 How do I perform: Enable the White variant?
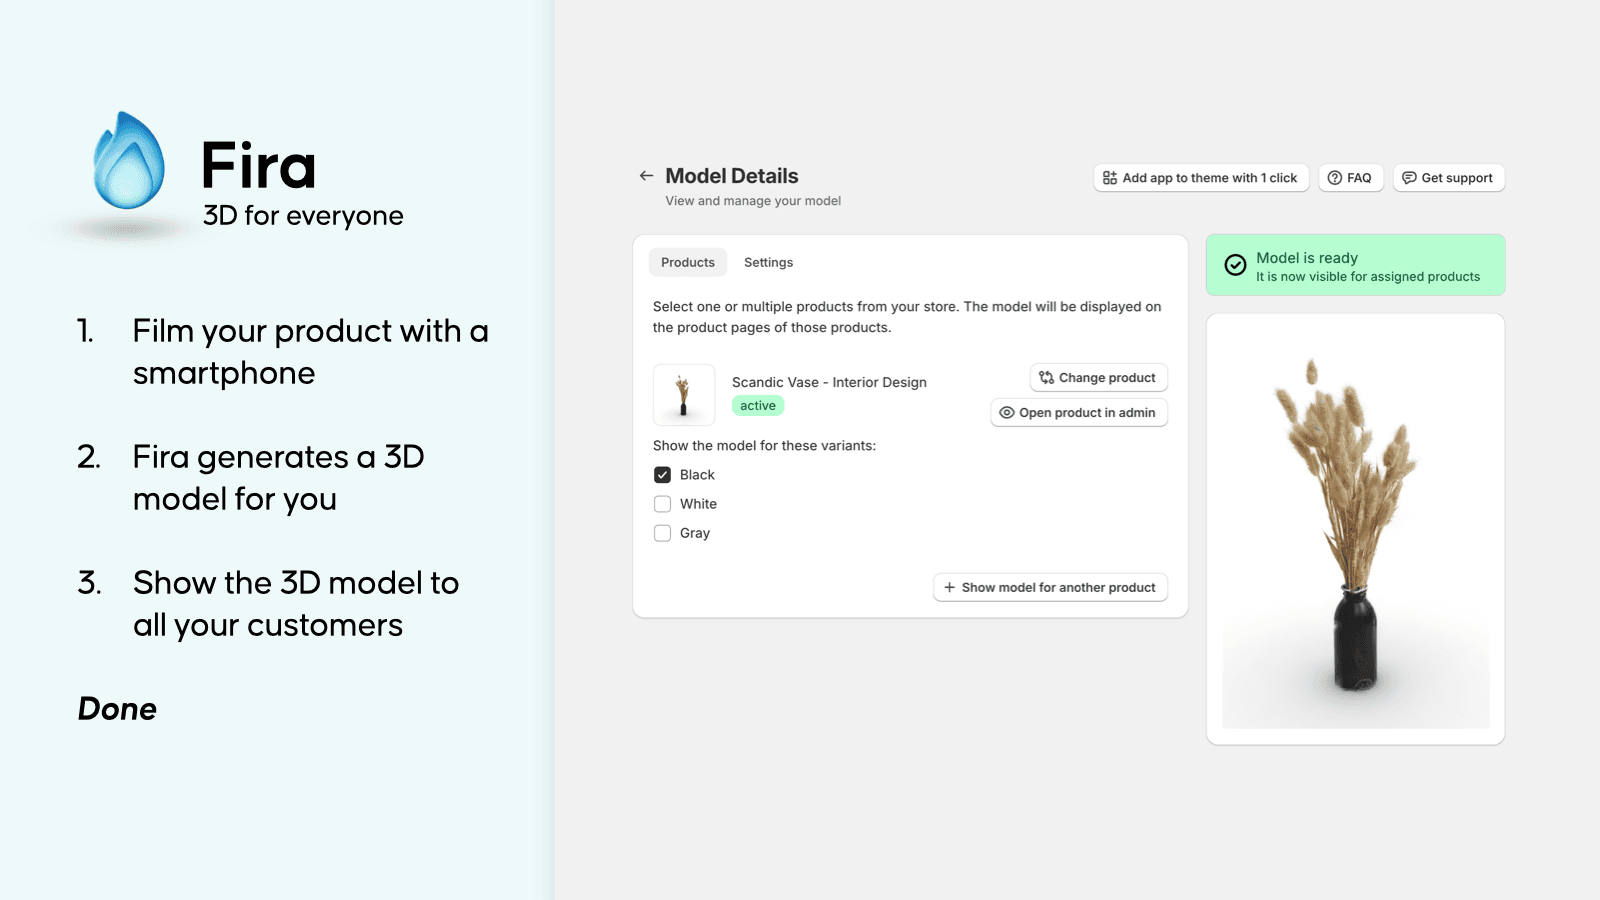(x=662, y=503)
